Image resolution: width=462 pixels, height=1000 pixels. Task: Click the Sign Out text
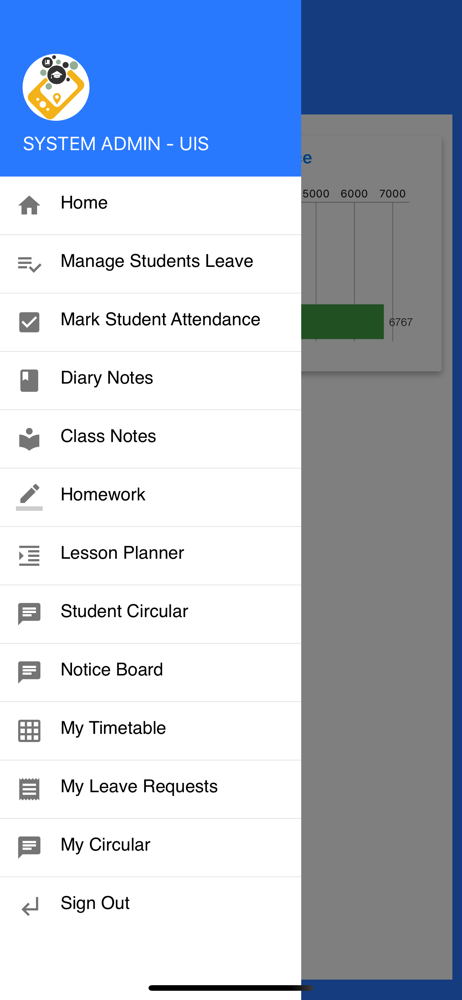(95, 903)
